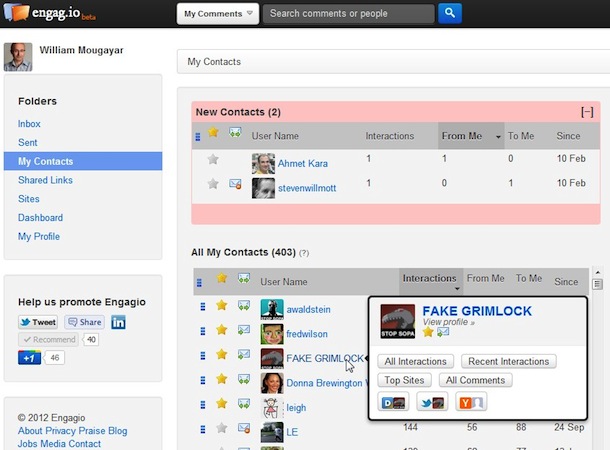Click Ahmet Kara's avatar
Image resolution: width=610 pixels, height=450 pixels.
coord(263,164)
